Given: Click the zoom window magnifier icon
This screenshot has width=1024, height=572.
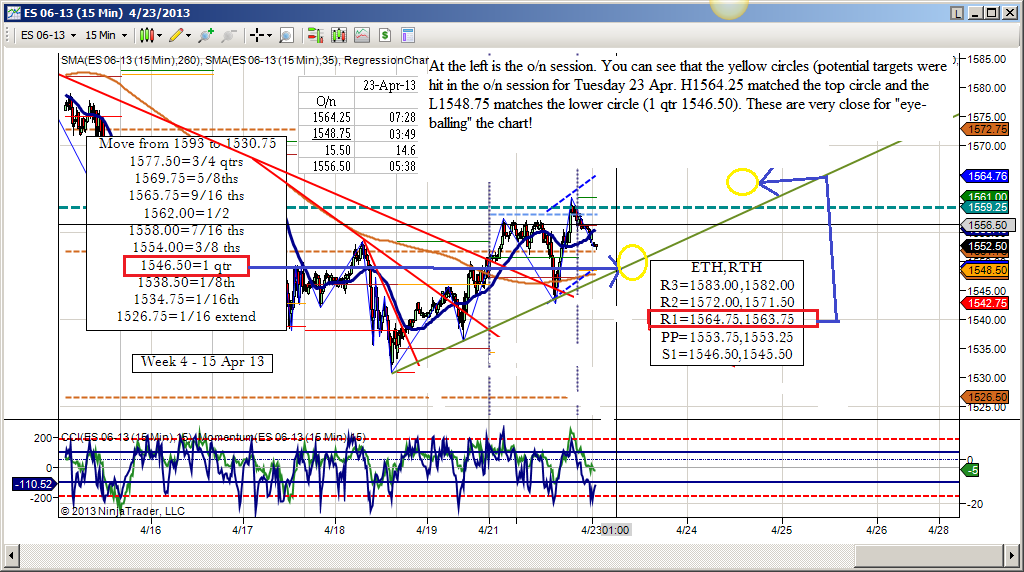Looking at the screenshot, I should 286,35.
